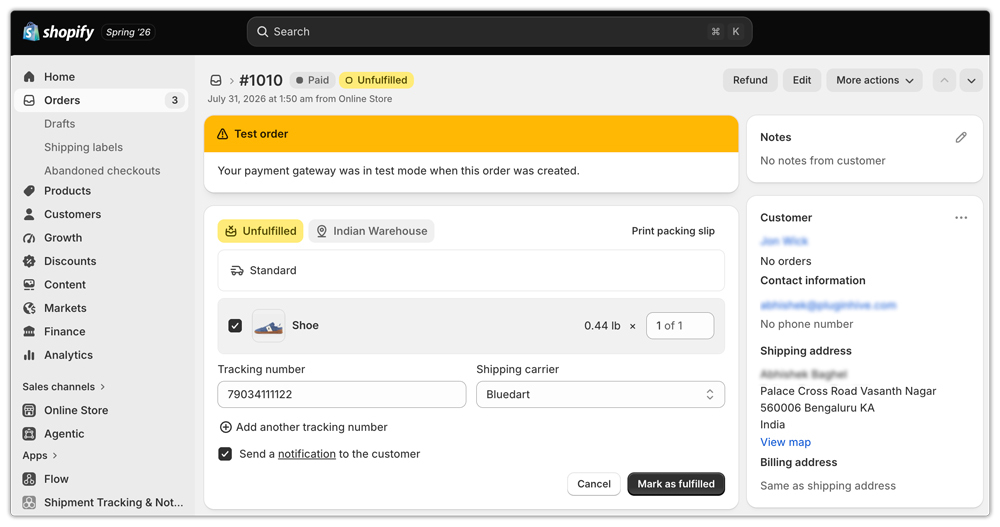Click the Agentic channel icon
1000x527 pixels.
pyautogui.click(x=29, y=434)
